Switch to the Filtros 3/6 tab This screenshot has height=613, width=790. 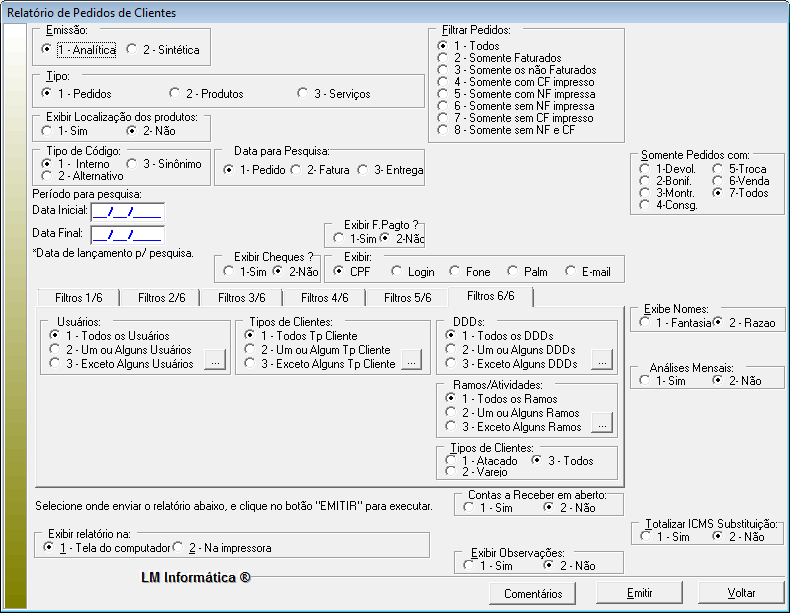[241, 297]
